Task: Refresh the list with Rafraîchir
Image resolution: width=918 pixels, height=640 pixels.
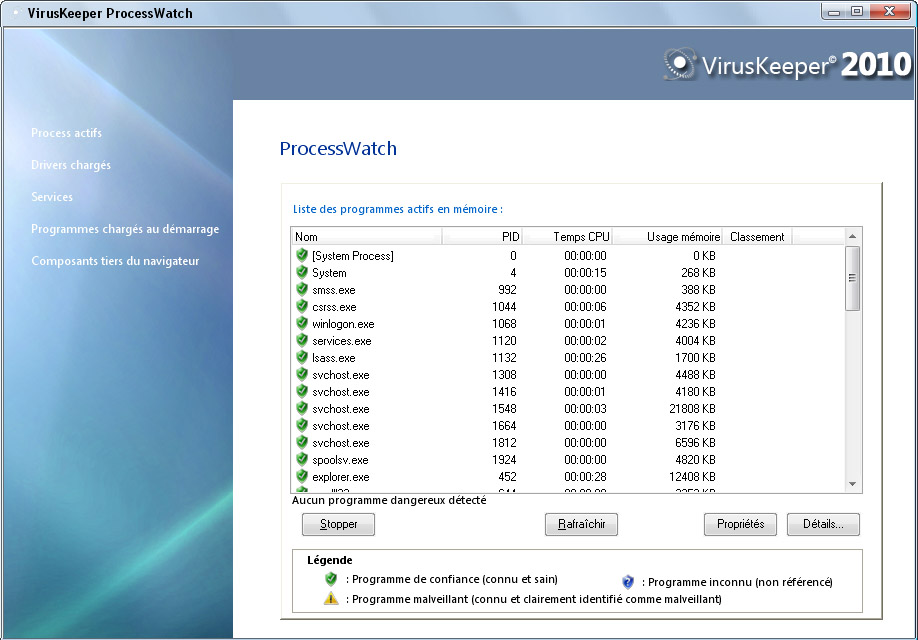Action: [581, 524]
